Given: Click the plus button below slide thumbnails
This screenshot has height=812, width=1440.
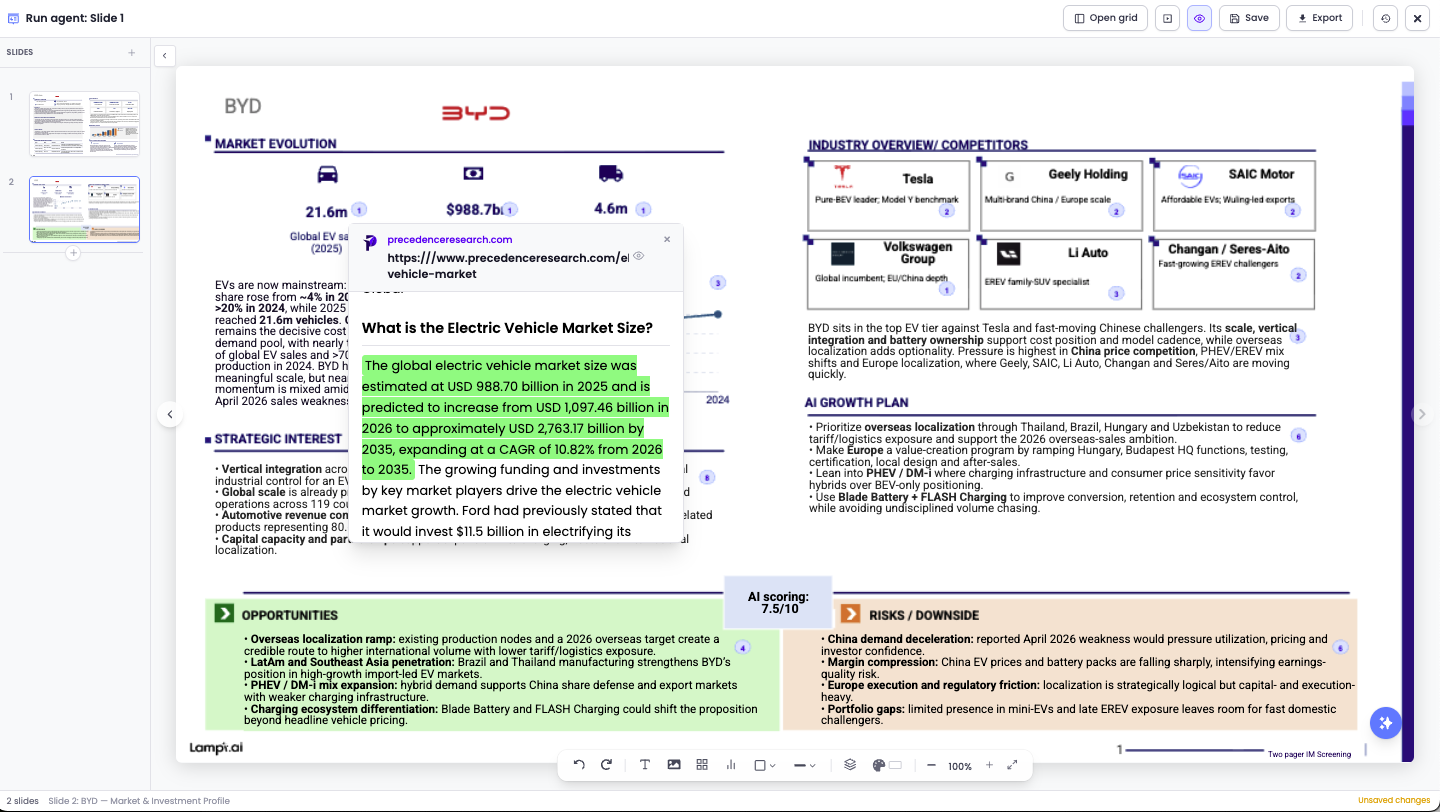Looking at the screenshot, I should (73, 254).
